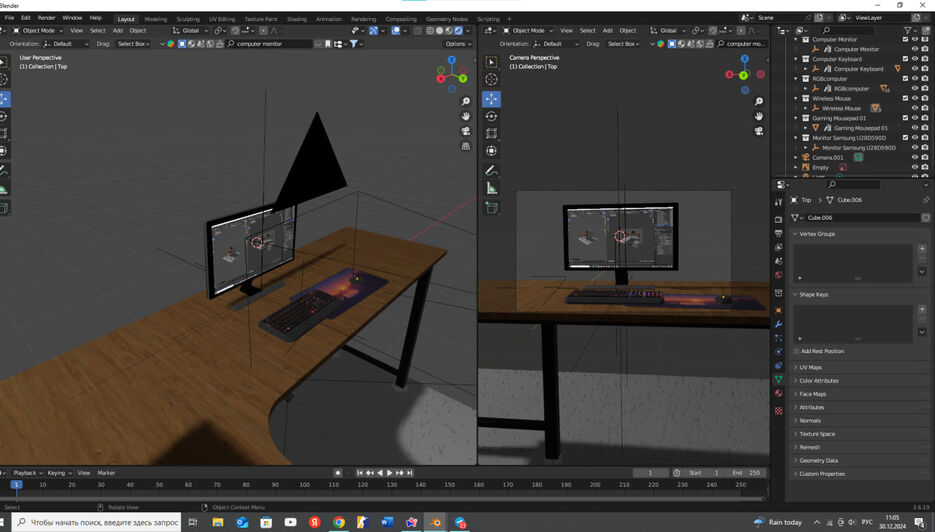Image resolution: width=935 pixels, height=532 pixels.
Task: Expand the UV Maps panel
Action: (x=810, y=367)
